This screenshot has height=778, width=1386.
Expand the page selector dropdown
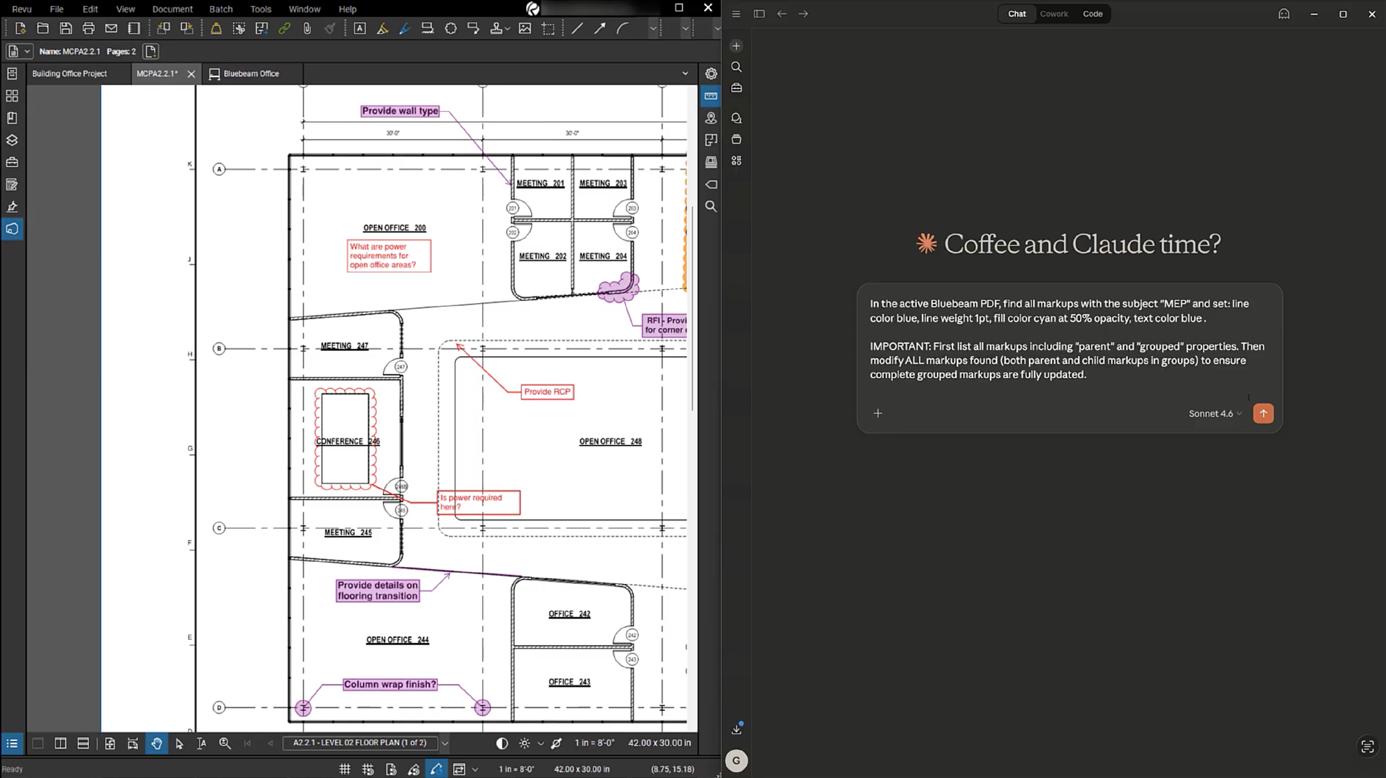tap(444, 743)
